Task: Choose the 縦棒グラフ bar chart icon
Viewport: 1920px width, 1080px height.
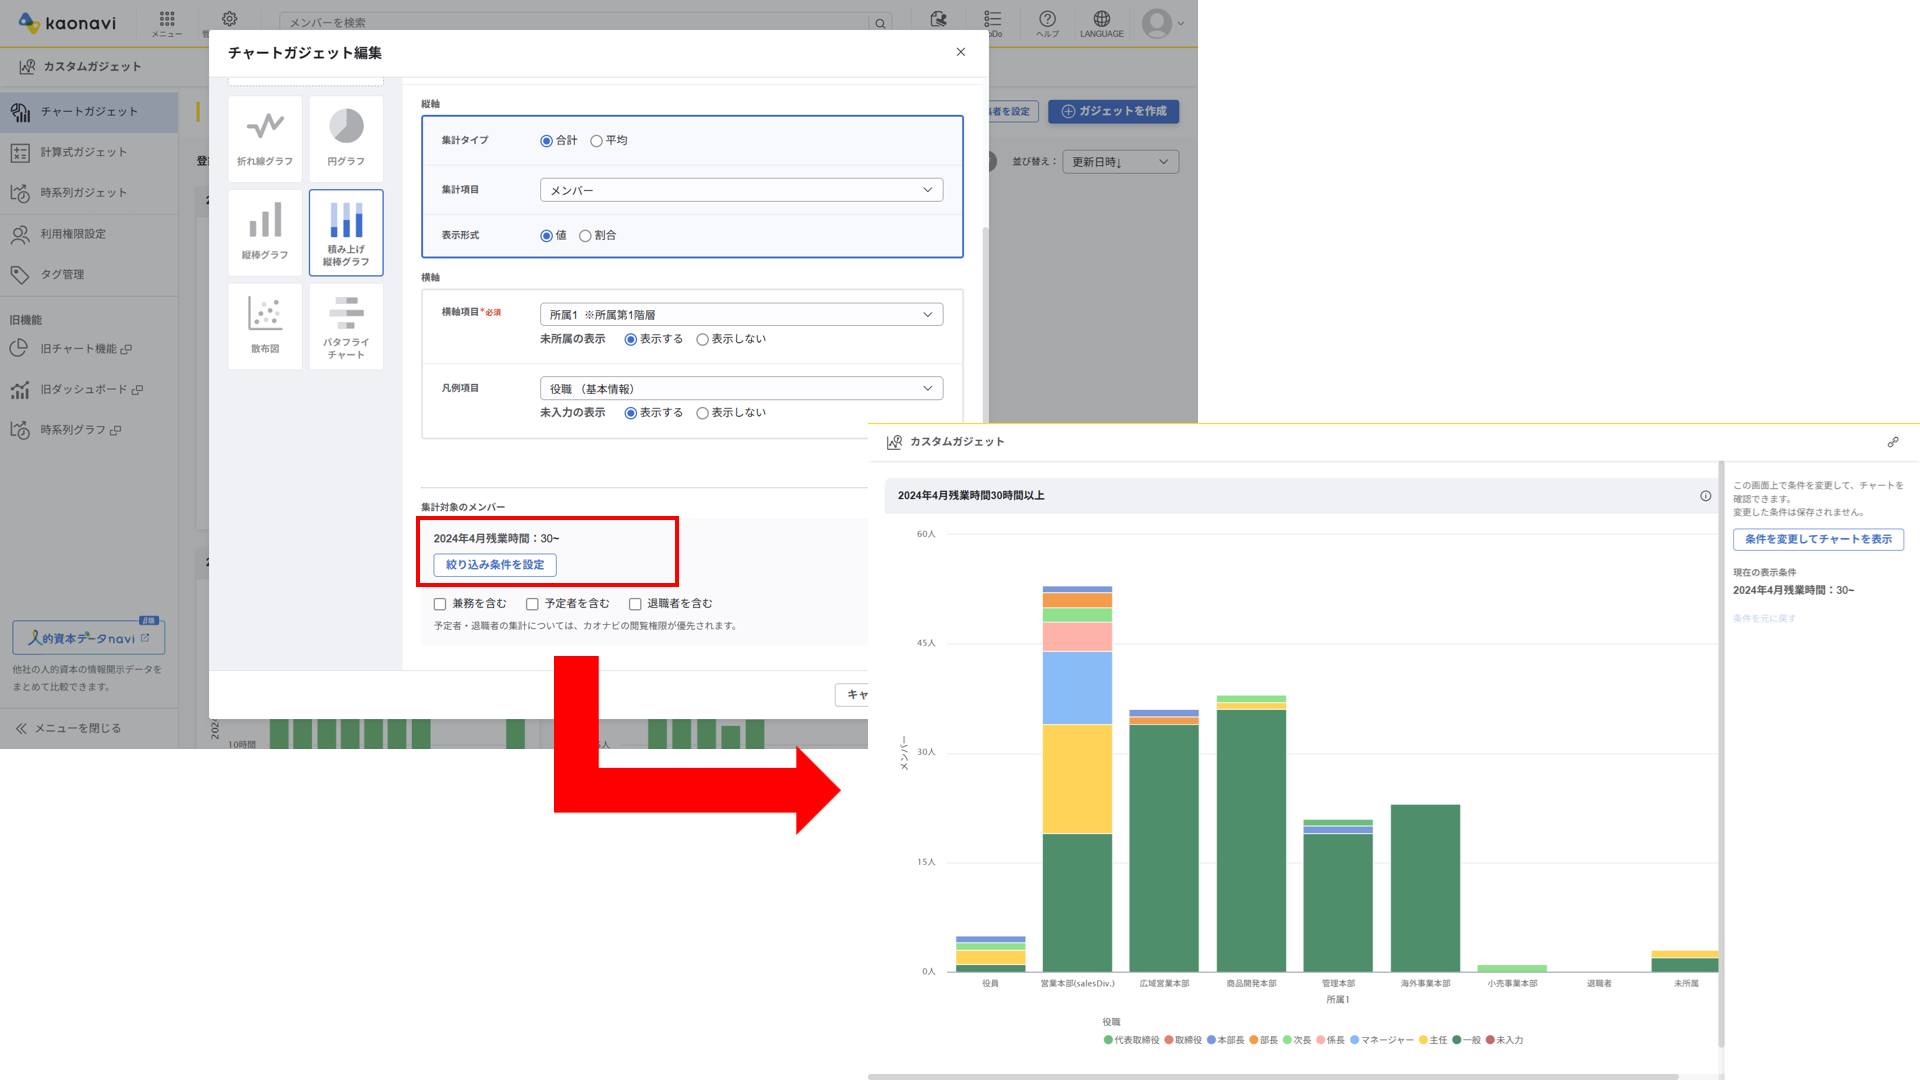Action: click(265, 232)
